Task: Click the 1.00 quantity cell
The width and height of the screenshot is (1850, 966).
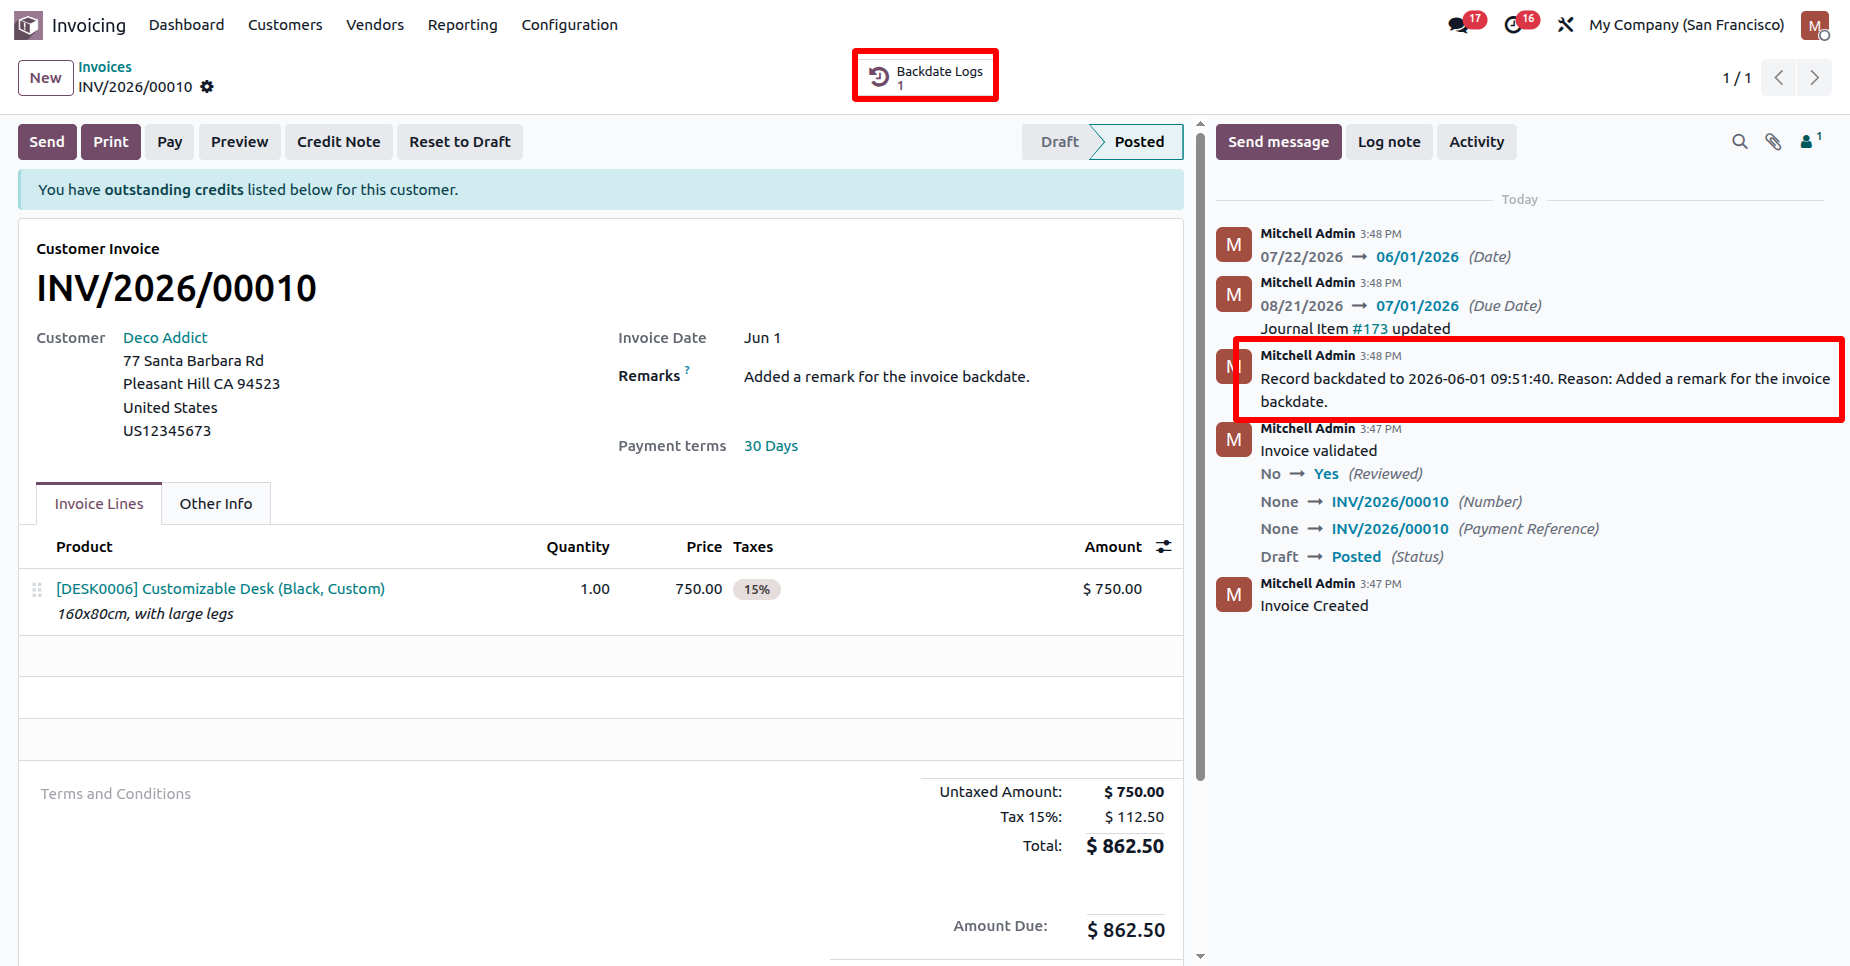Action: 595,589
